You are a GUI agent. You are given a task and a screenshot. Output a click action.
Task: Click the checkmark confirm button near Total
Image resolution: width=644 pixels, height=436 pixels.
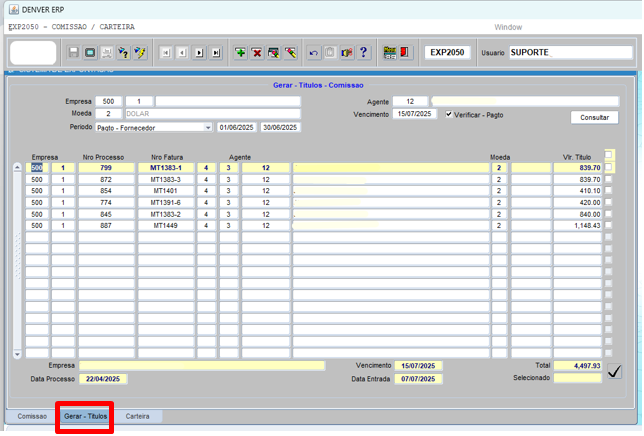pyautogui.click(x=614, y=372)
